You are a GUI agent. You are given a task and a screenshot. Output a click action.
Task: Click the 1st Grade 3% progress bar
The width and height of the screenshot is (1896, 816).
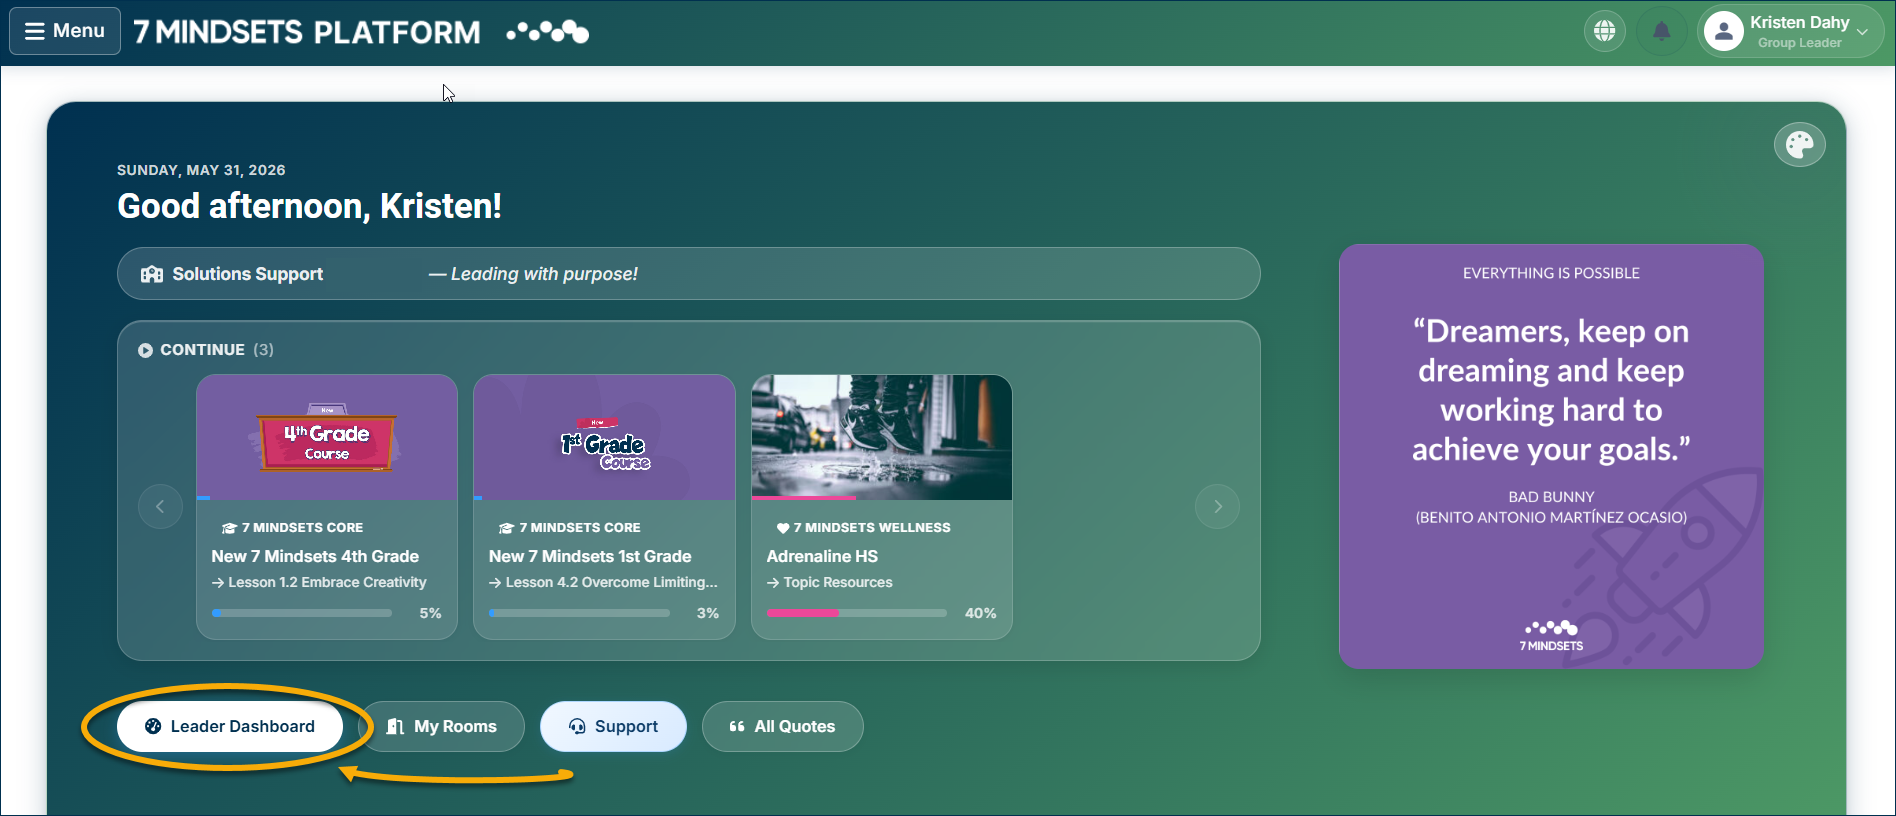(579, 613)
